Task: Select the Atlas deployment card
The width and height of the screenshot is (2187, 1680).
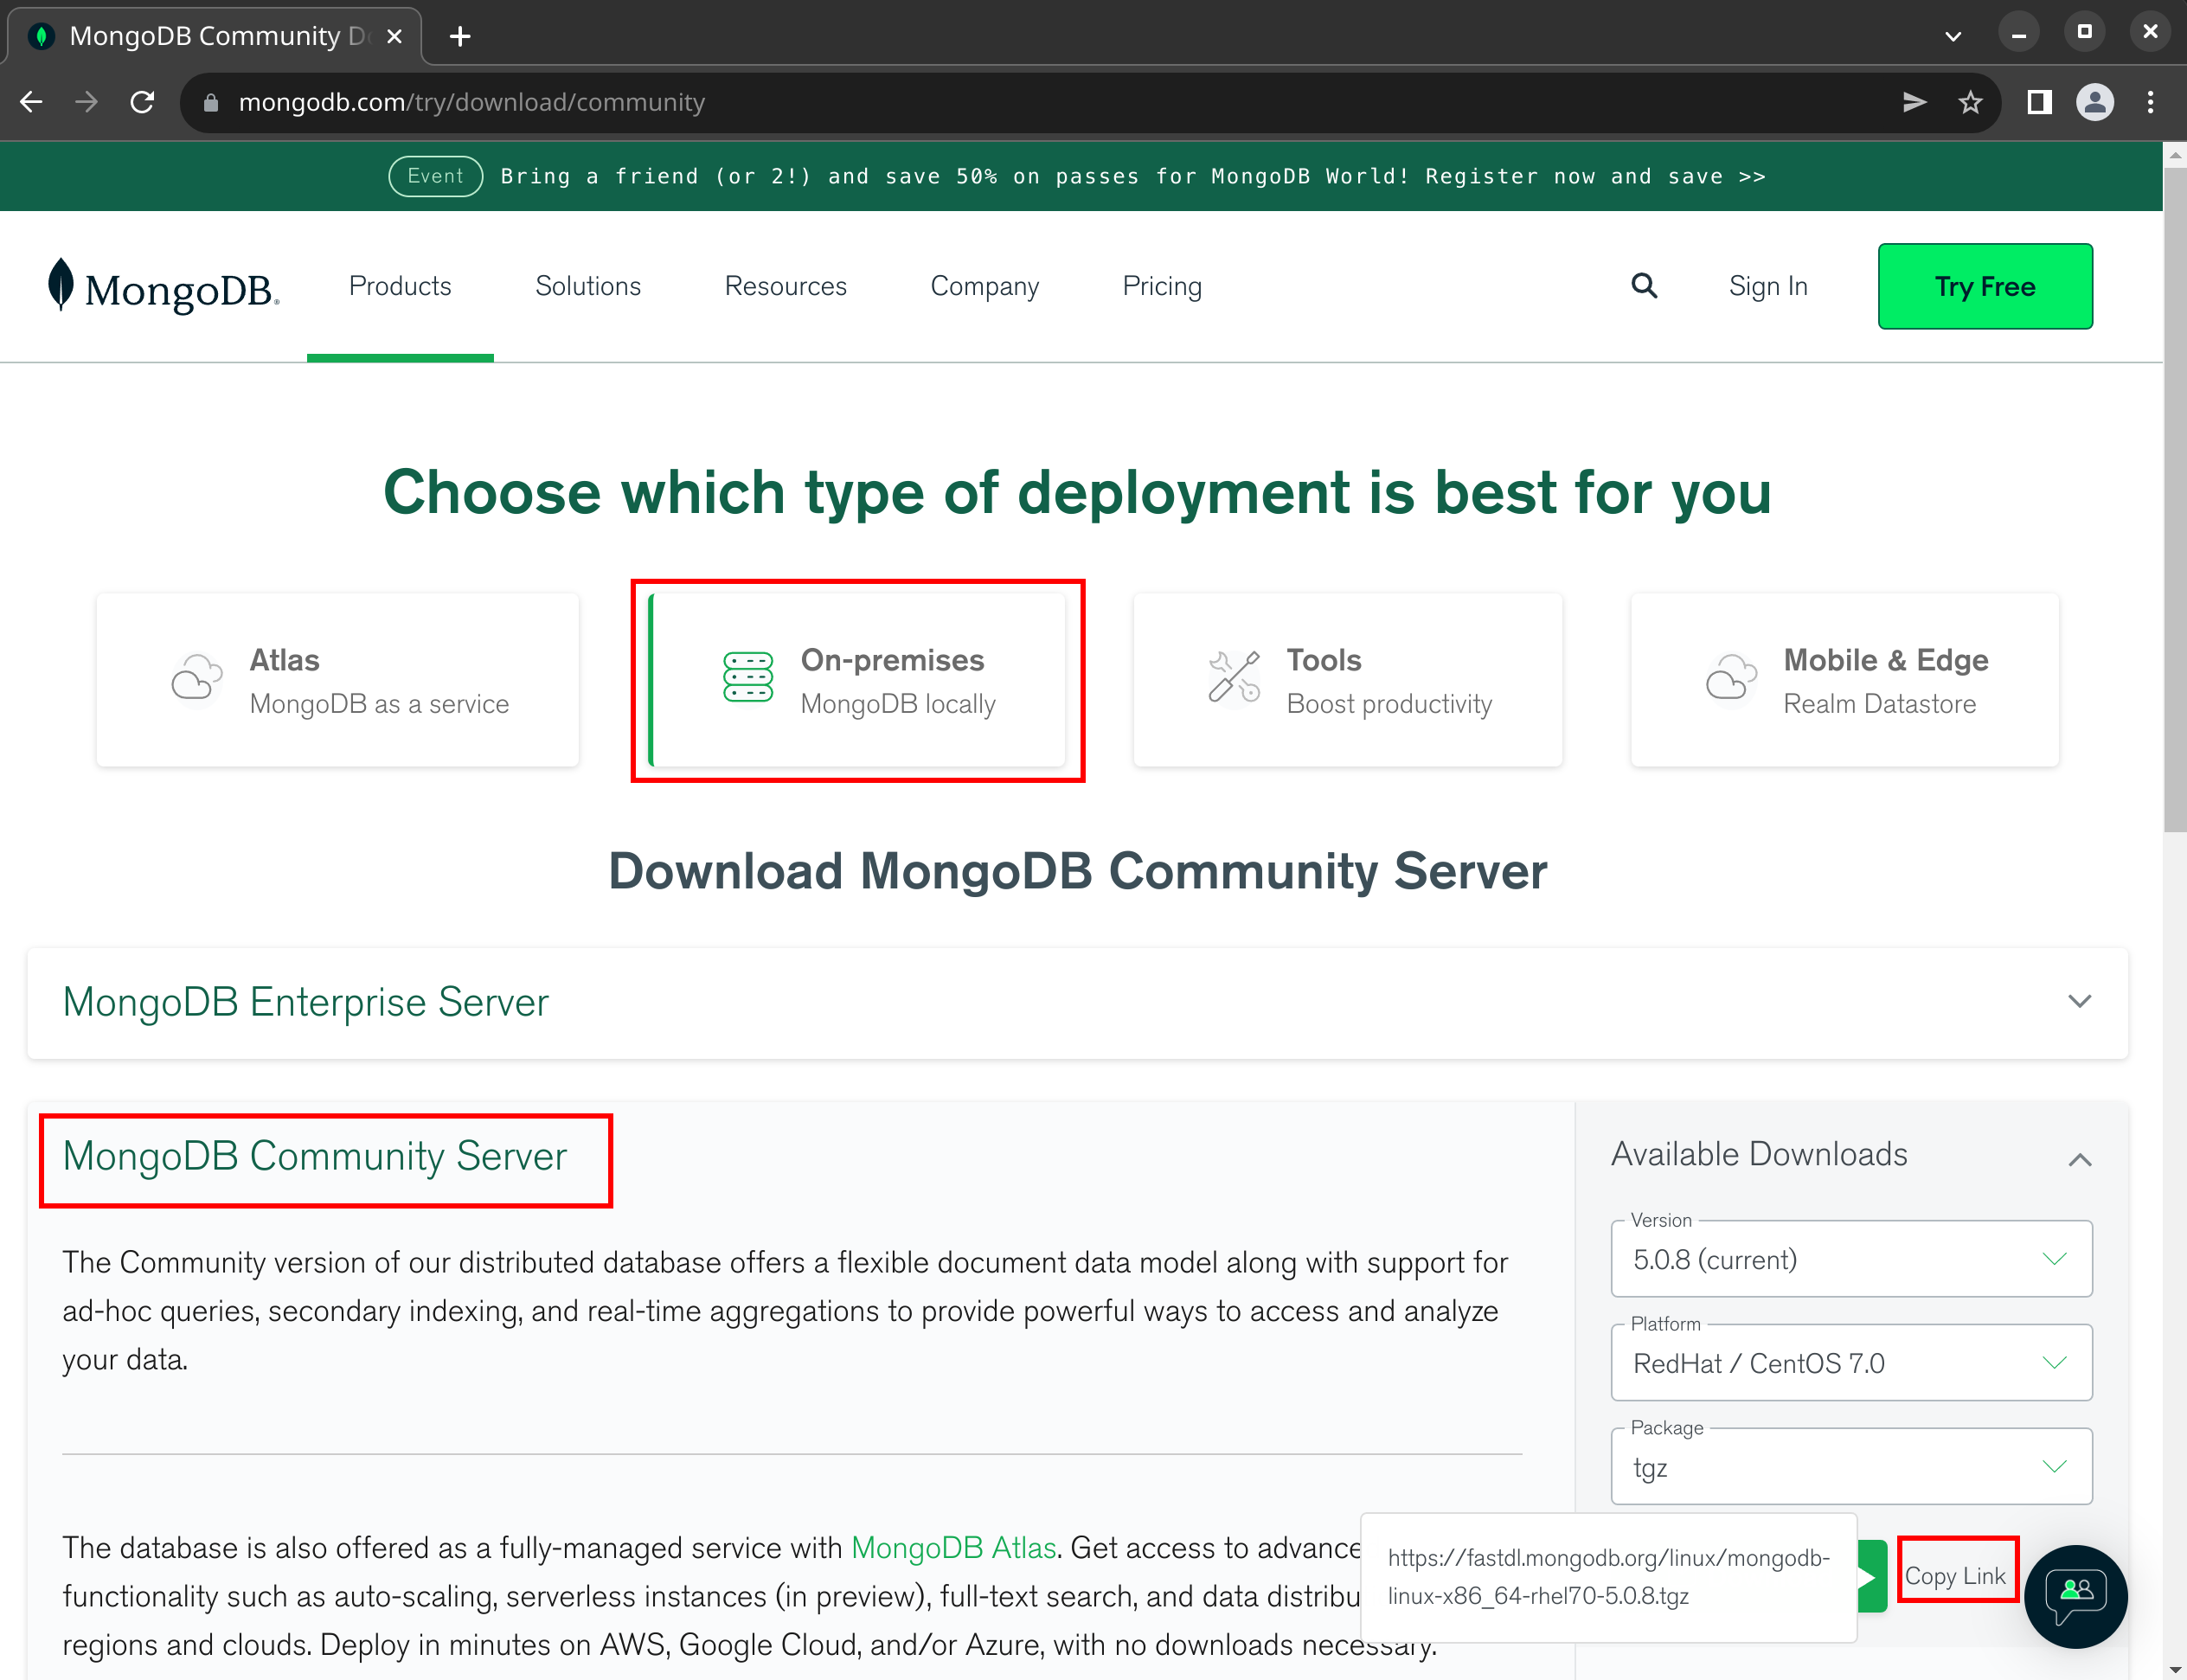Action: [x=338, y=680]
